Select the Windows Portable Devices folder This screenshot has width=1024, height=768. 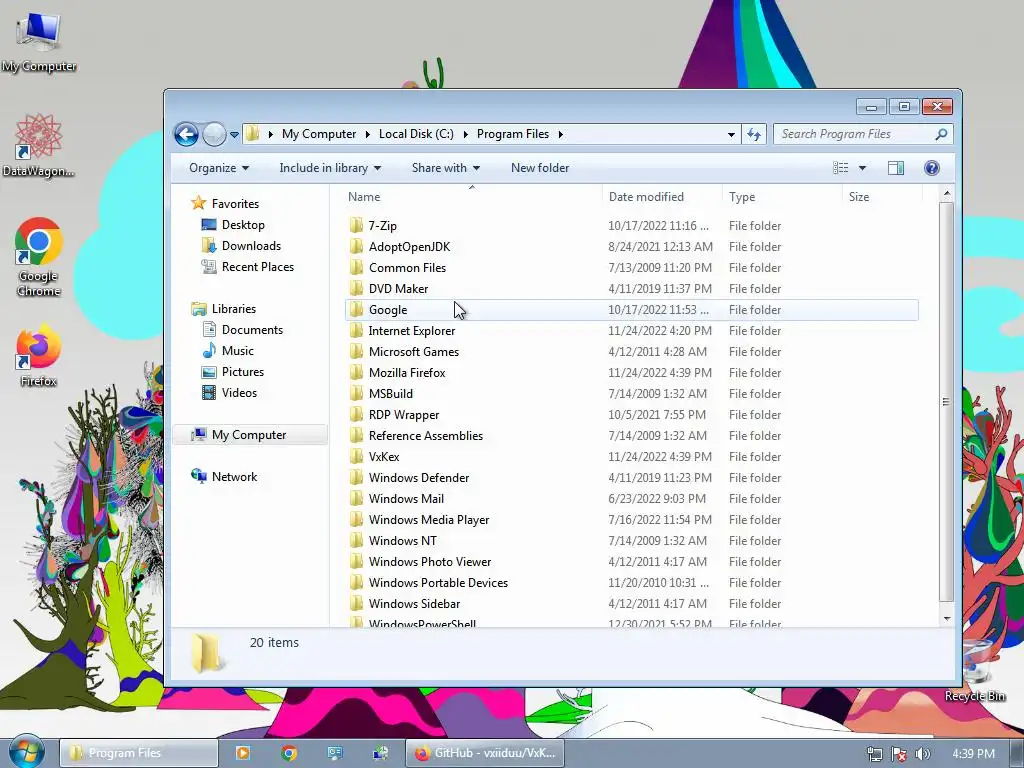(438, 583)
